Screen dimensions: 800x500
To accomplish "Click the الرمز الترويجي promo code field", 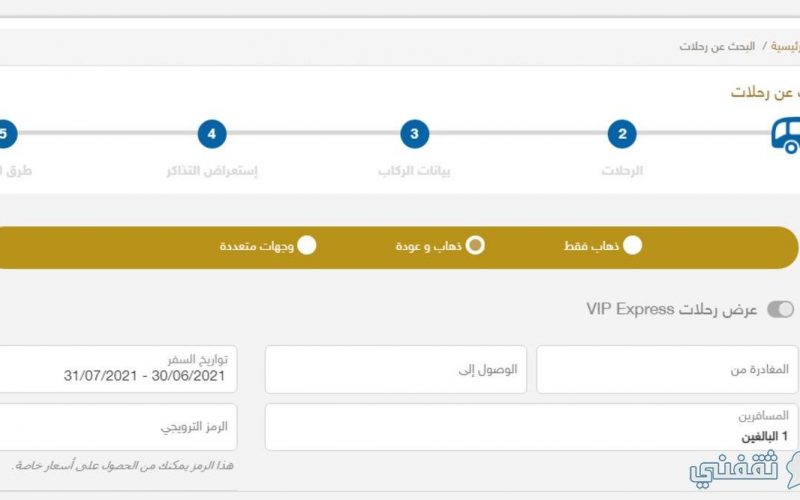I will click(117, 427).
